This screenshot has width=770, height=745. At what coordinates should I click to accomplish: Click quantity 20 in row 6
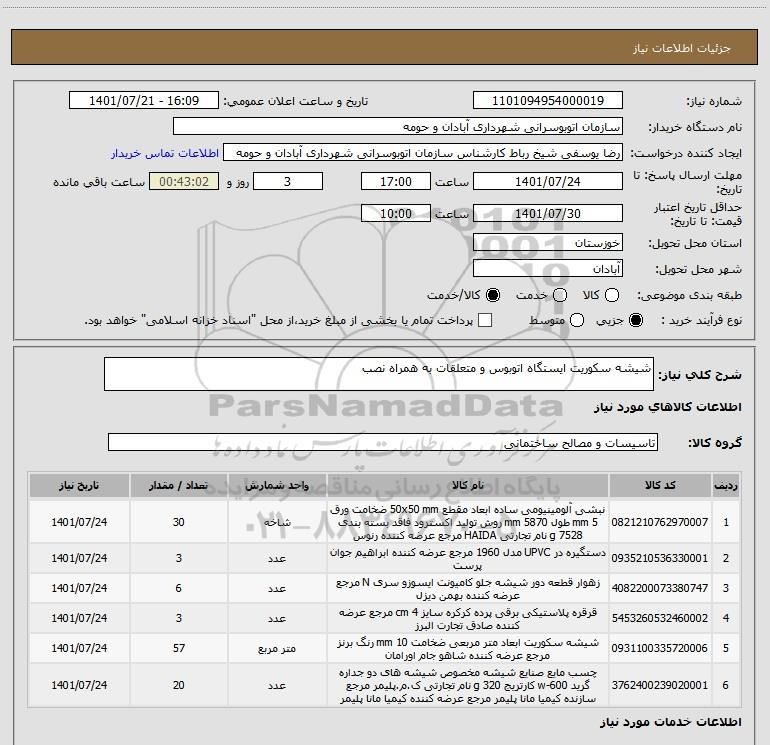(x=179, y=685)
